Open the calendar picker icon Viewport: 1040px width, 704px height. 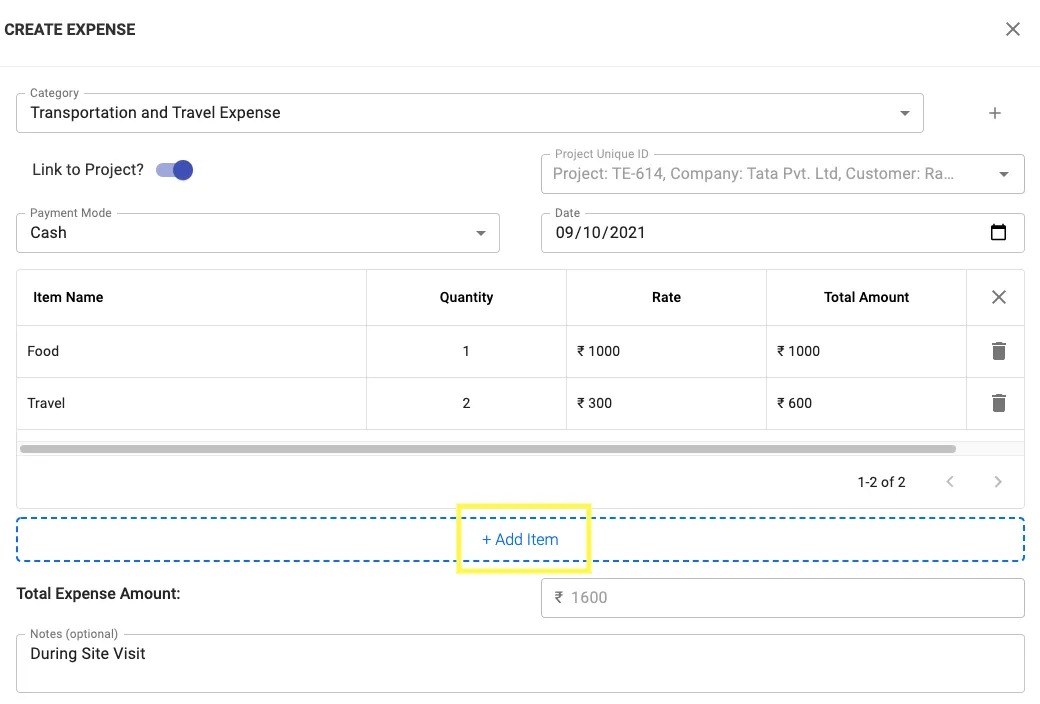pyautogui.click(x=998, y=233)
